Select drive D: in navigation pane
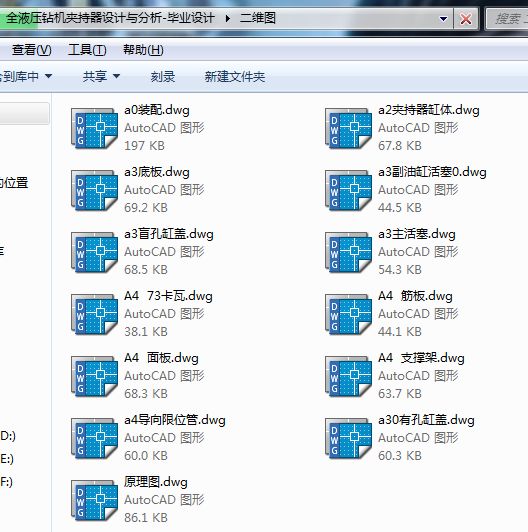This screenshot has width=528, height=532. [8, 436]
